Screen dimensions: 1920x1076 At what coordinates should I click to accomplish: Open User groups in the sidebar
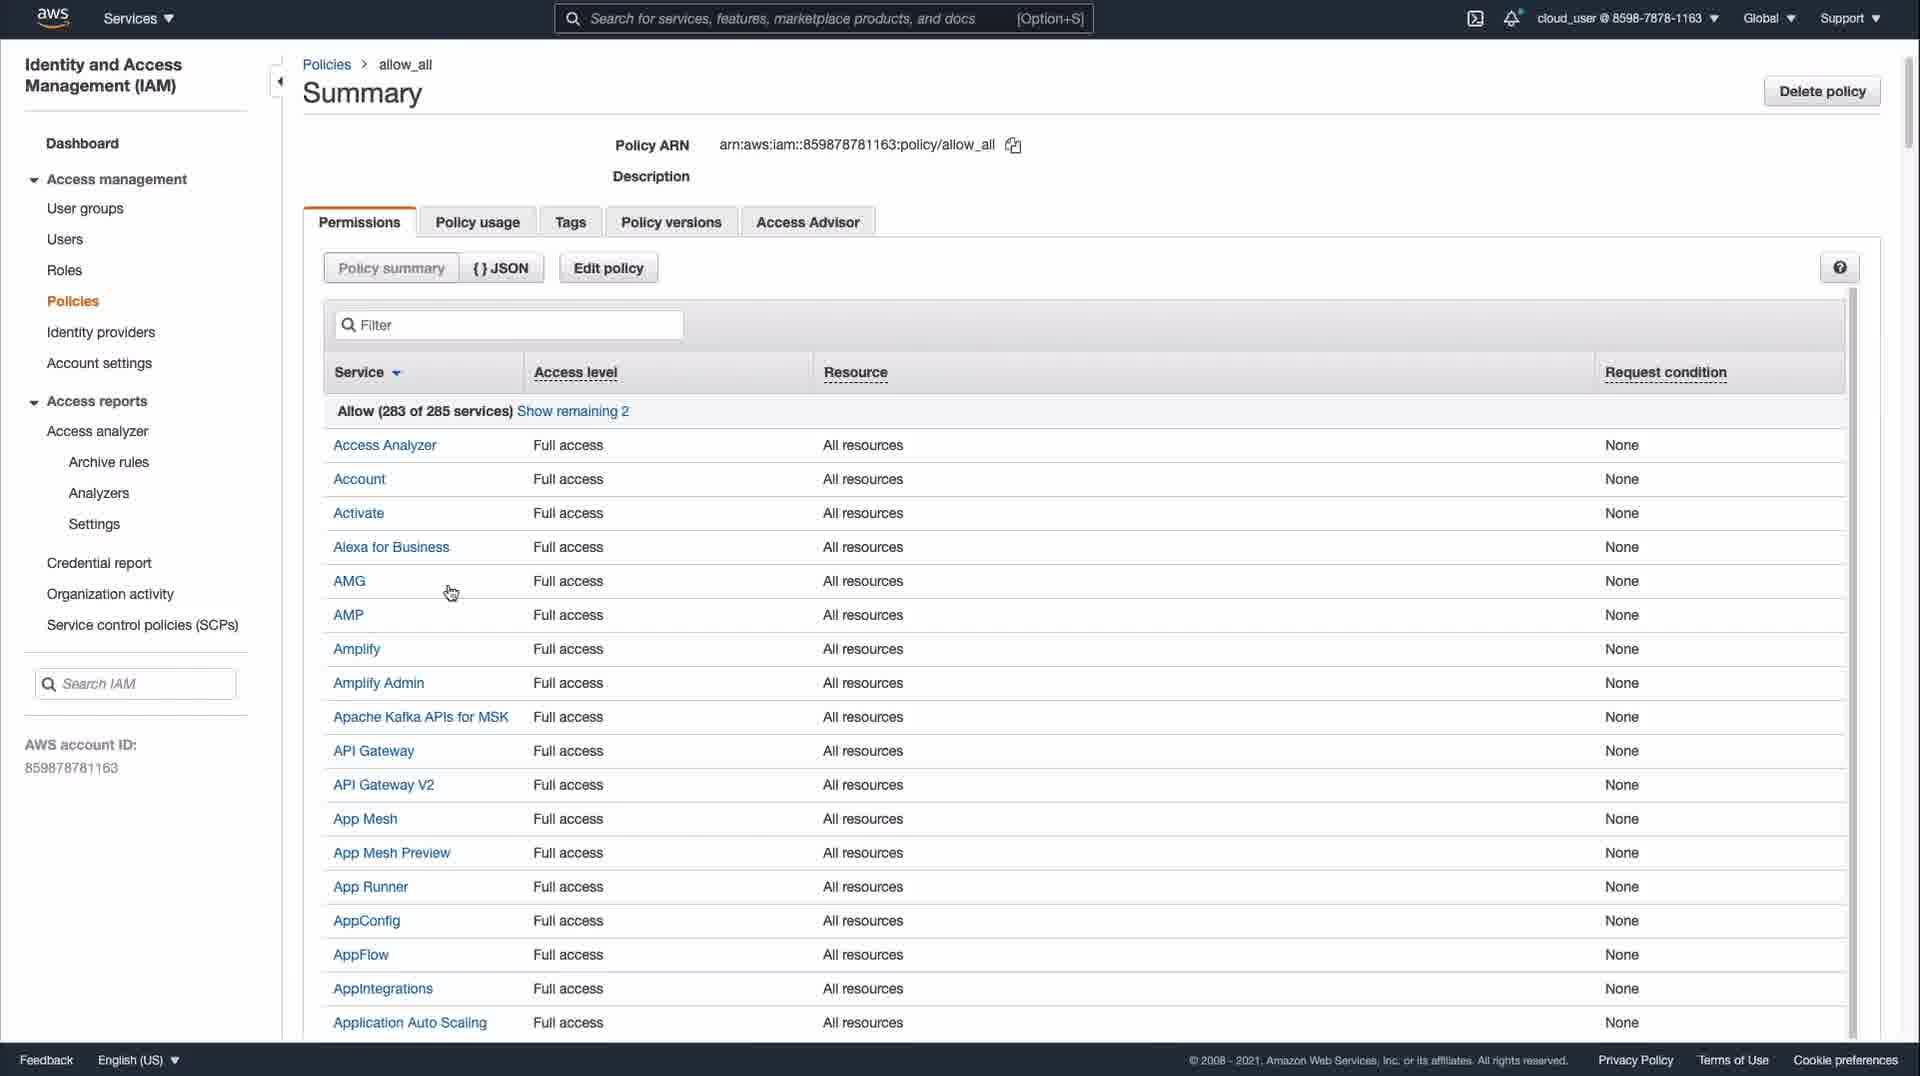[x=85, y=208]
